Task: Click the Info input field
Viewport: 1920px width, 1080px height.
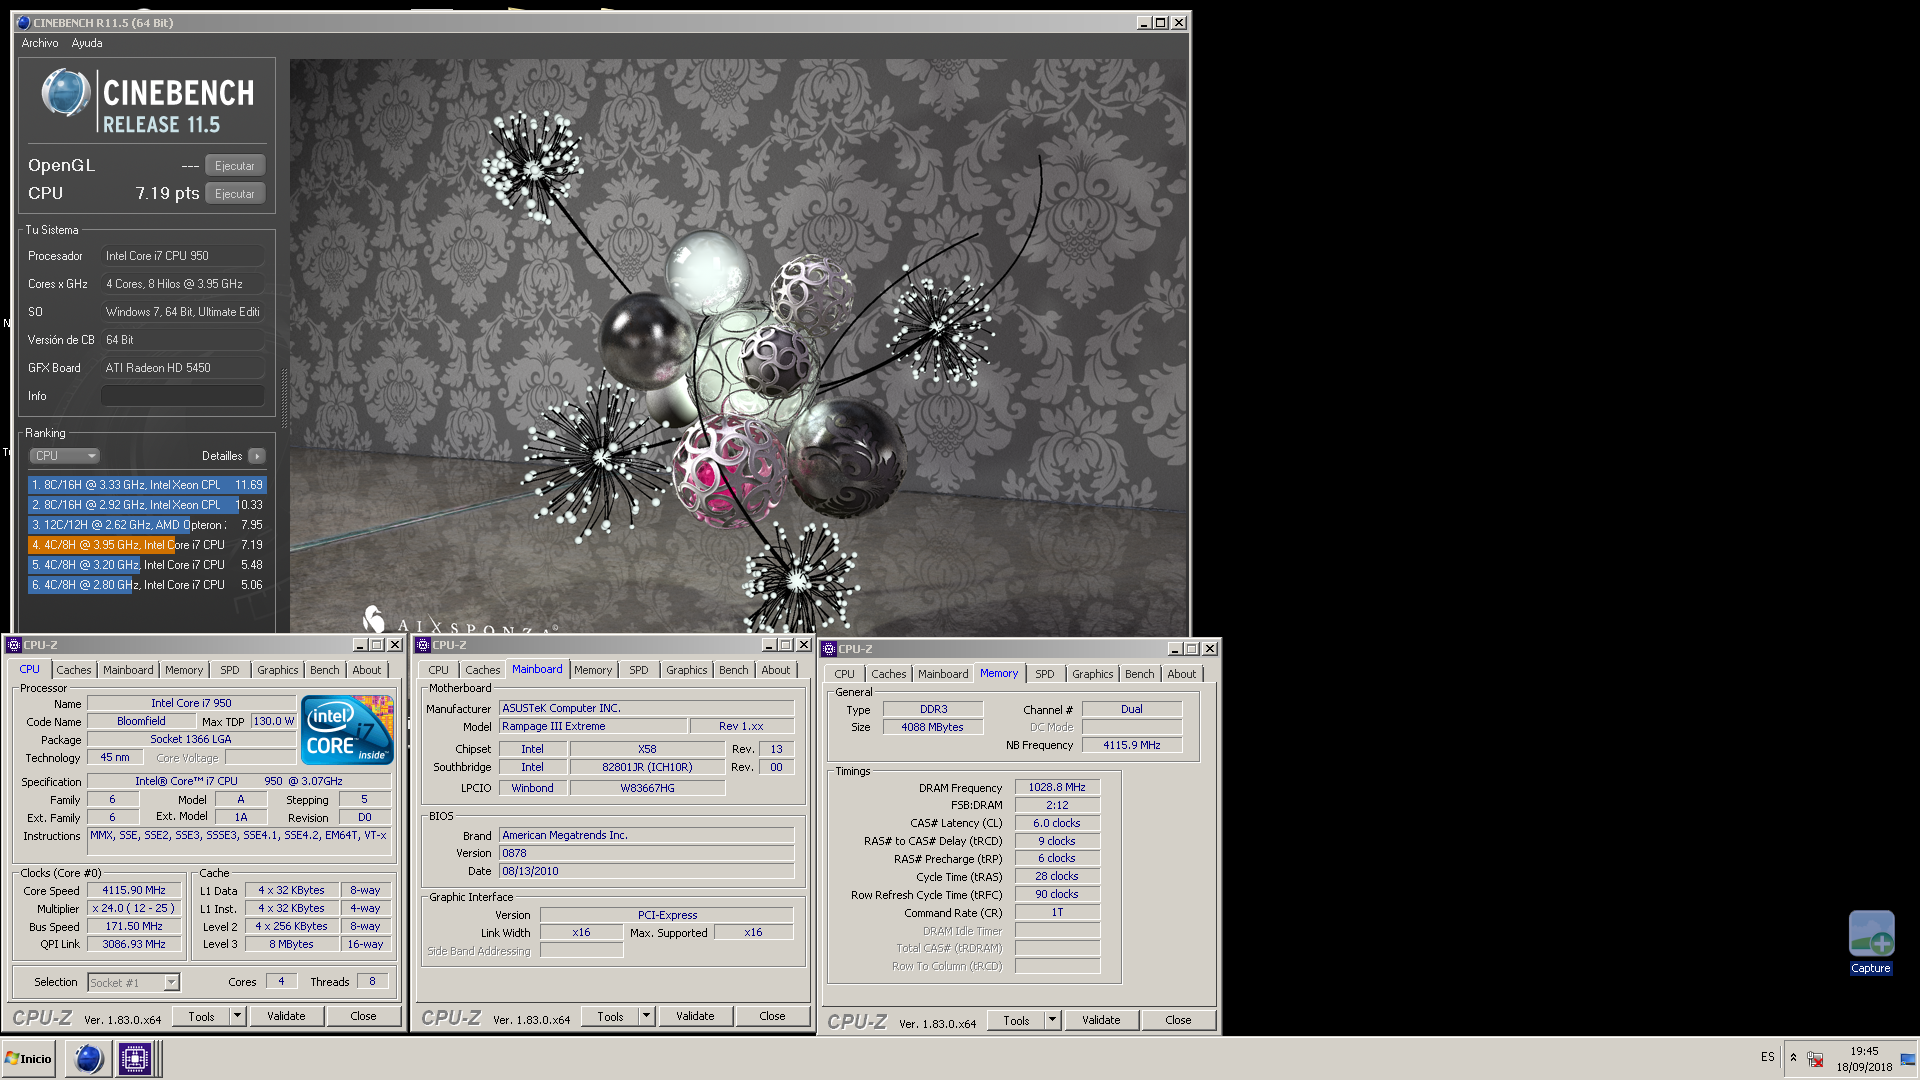Action: pyautogui.click(x=183, y=396)
